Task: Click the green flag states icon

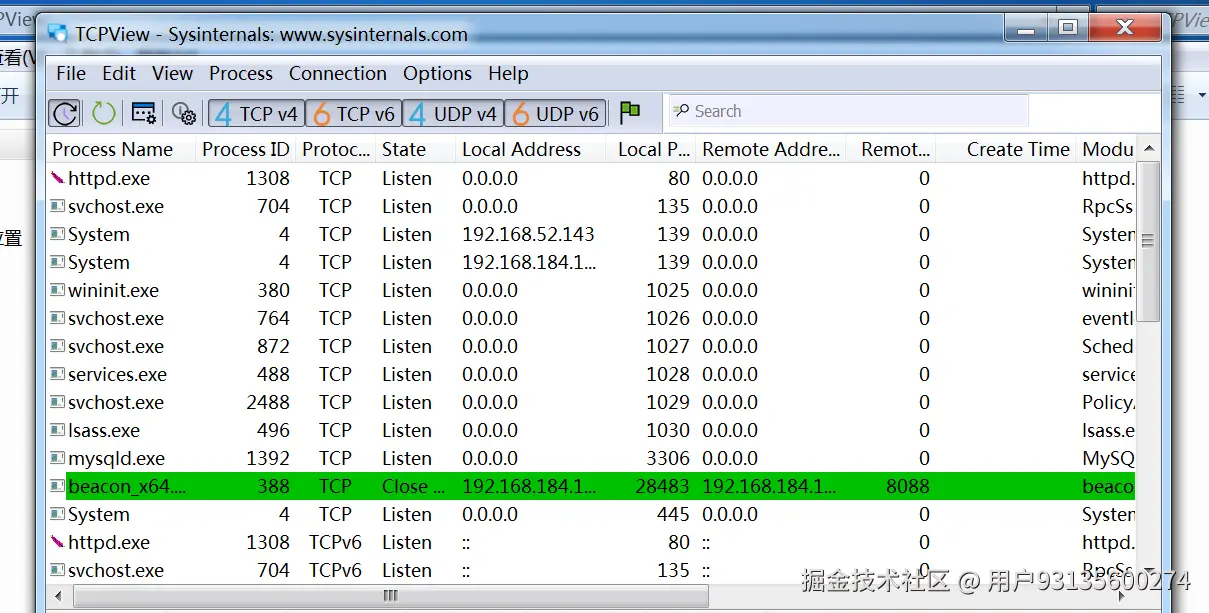Action: pos(630,112)
